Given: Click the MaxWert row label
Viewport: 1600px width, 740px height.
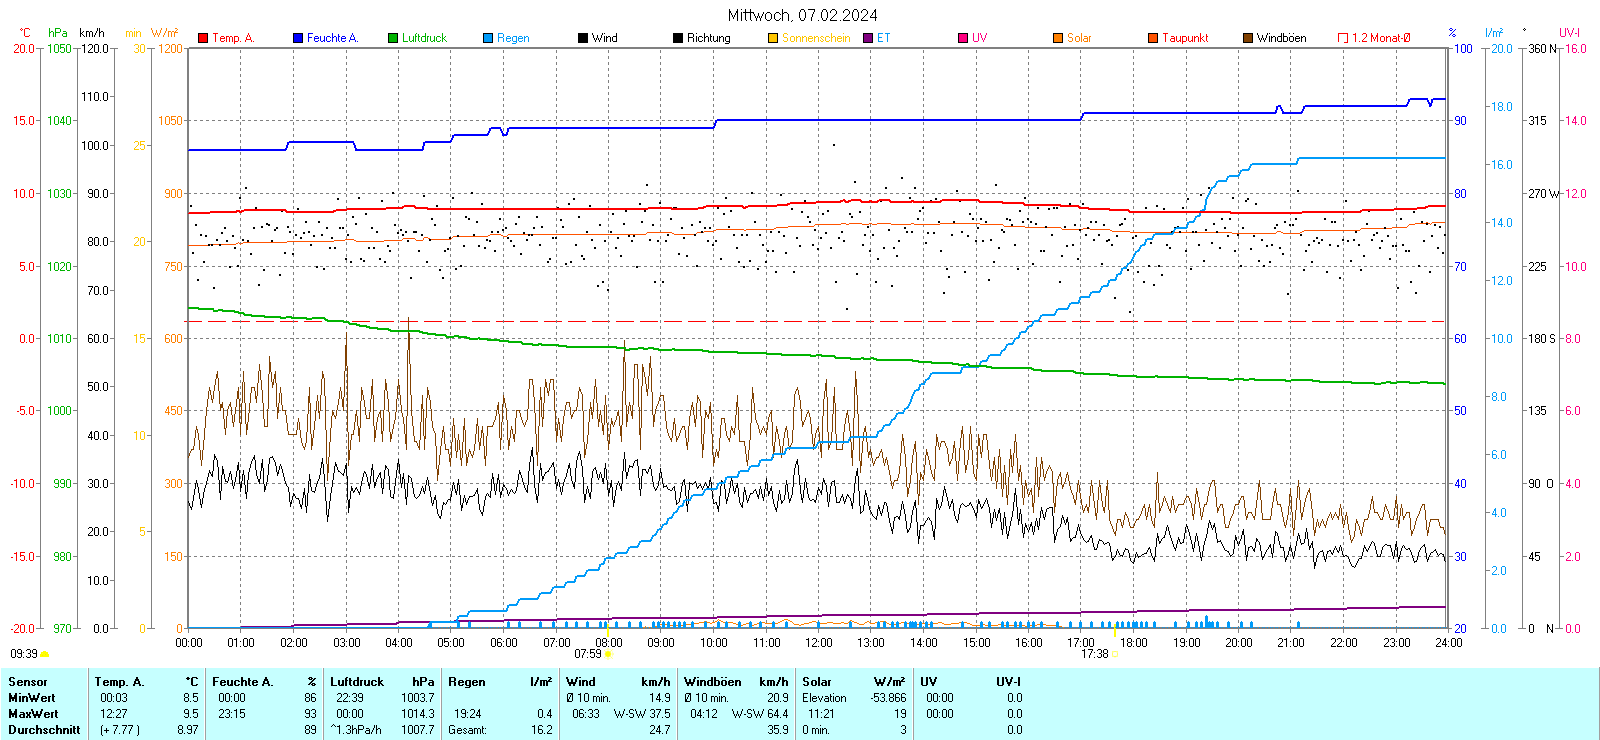Looking at the screenshot, I should [x=33, y=714].
